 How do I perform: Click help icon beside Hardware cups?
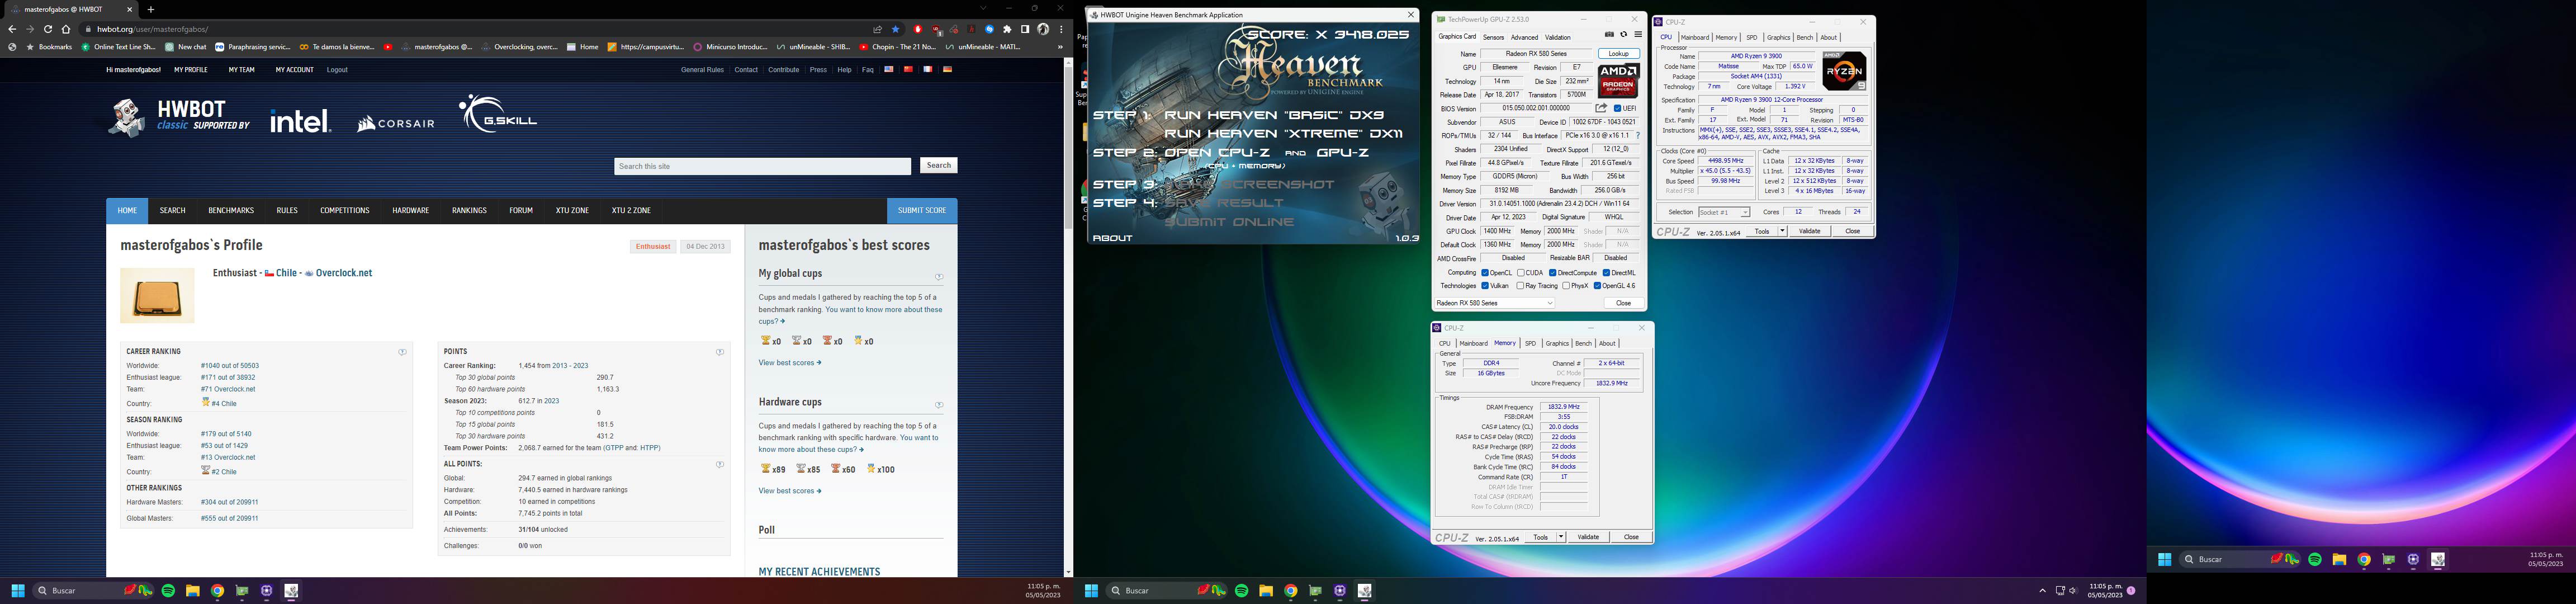point(938,405)
